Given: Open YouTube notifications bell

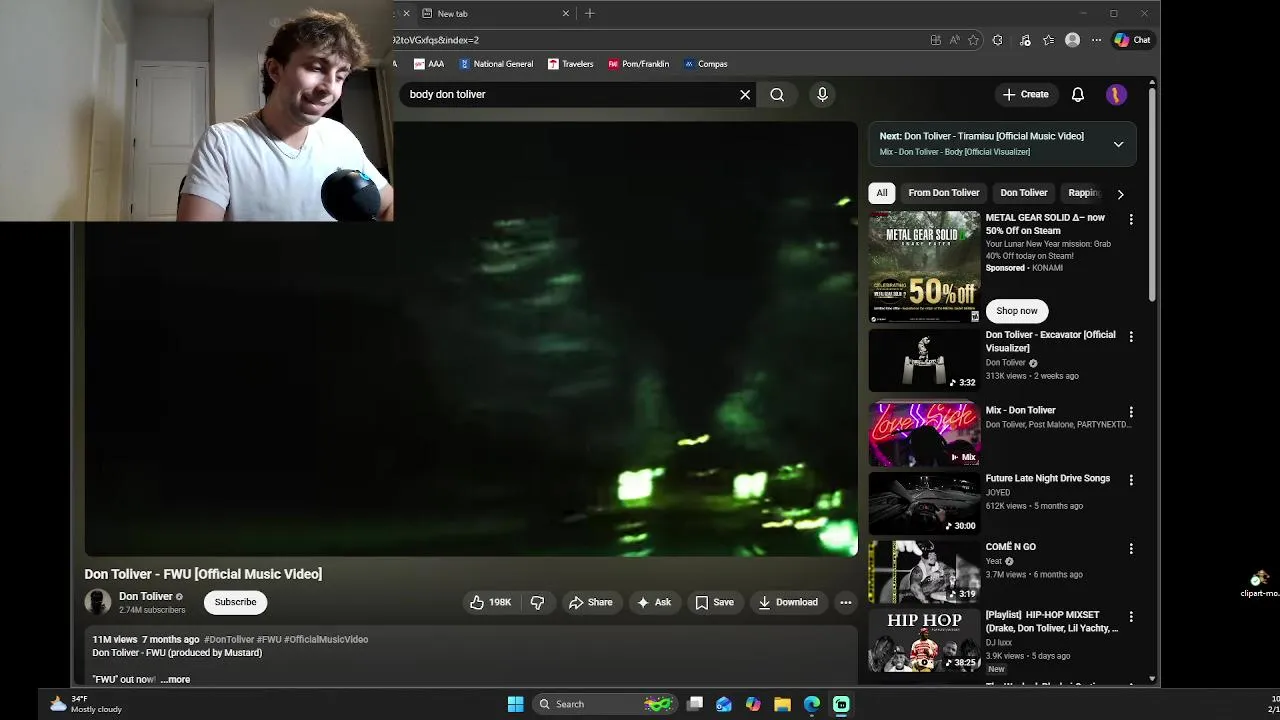Looking at the screenshot, I should tap(1078, 94).
